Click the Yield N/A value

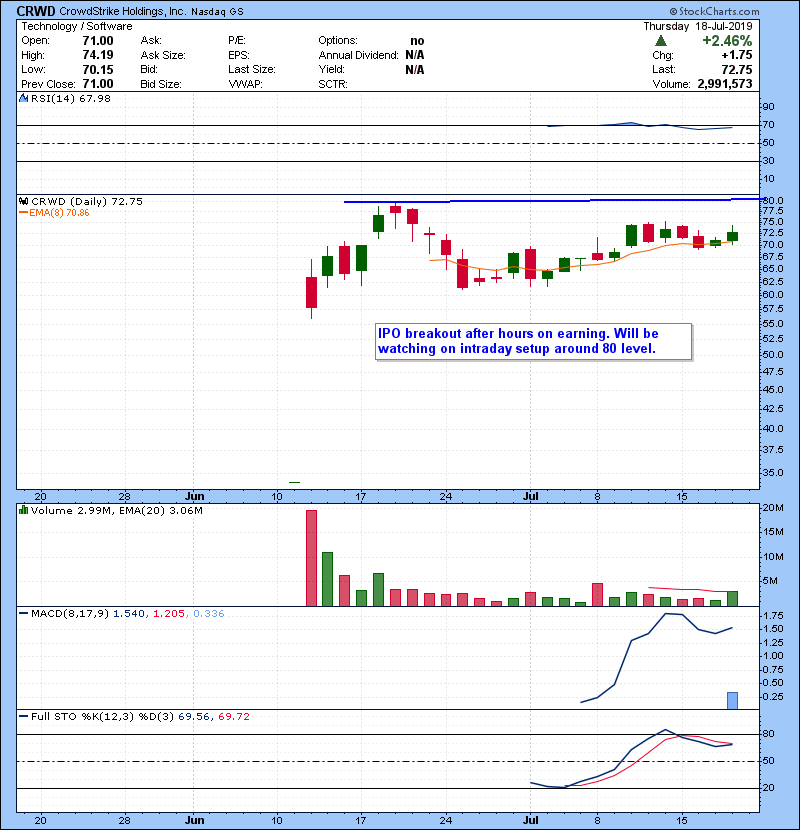[415, 69]
